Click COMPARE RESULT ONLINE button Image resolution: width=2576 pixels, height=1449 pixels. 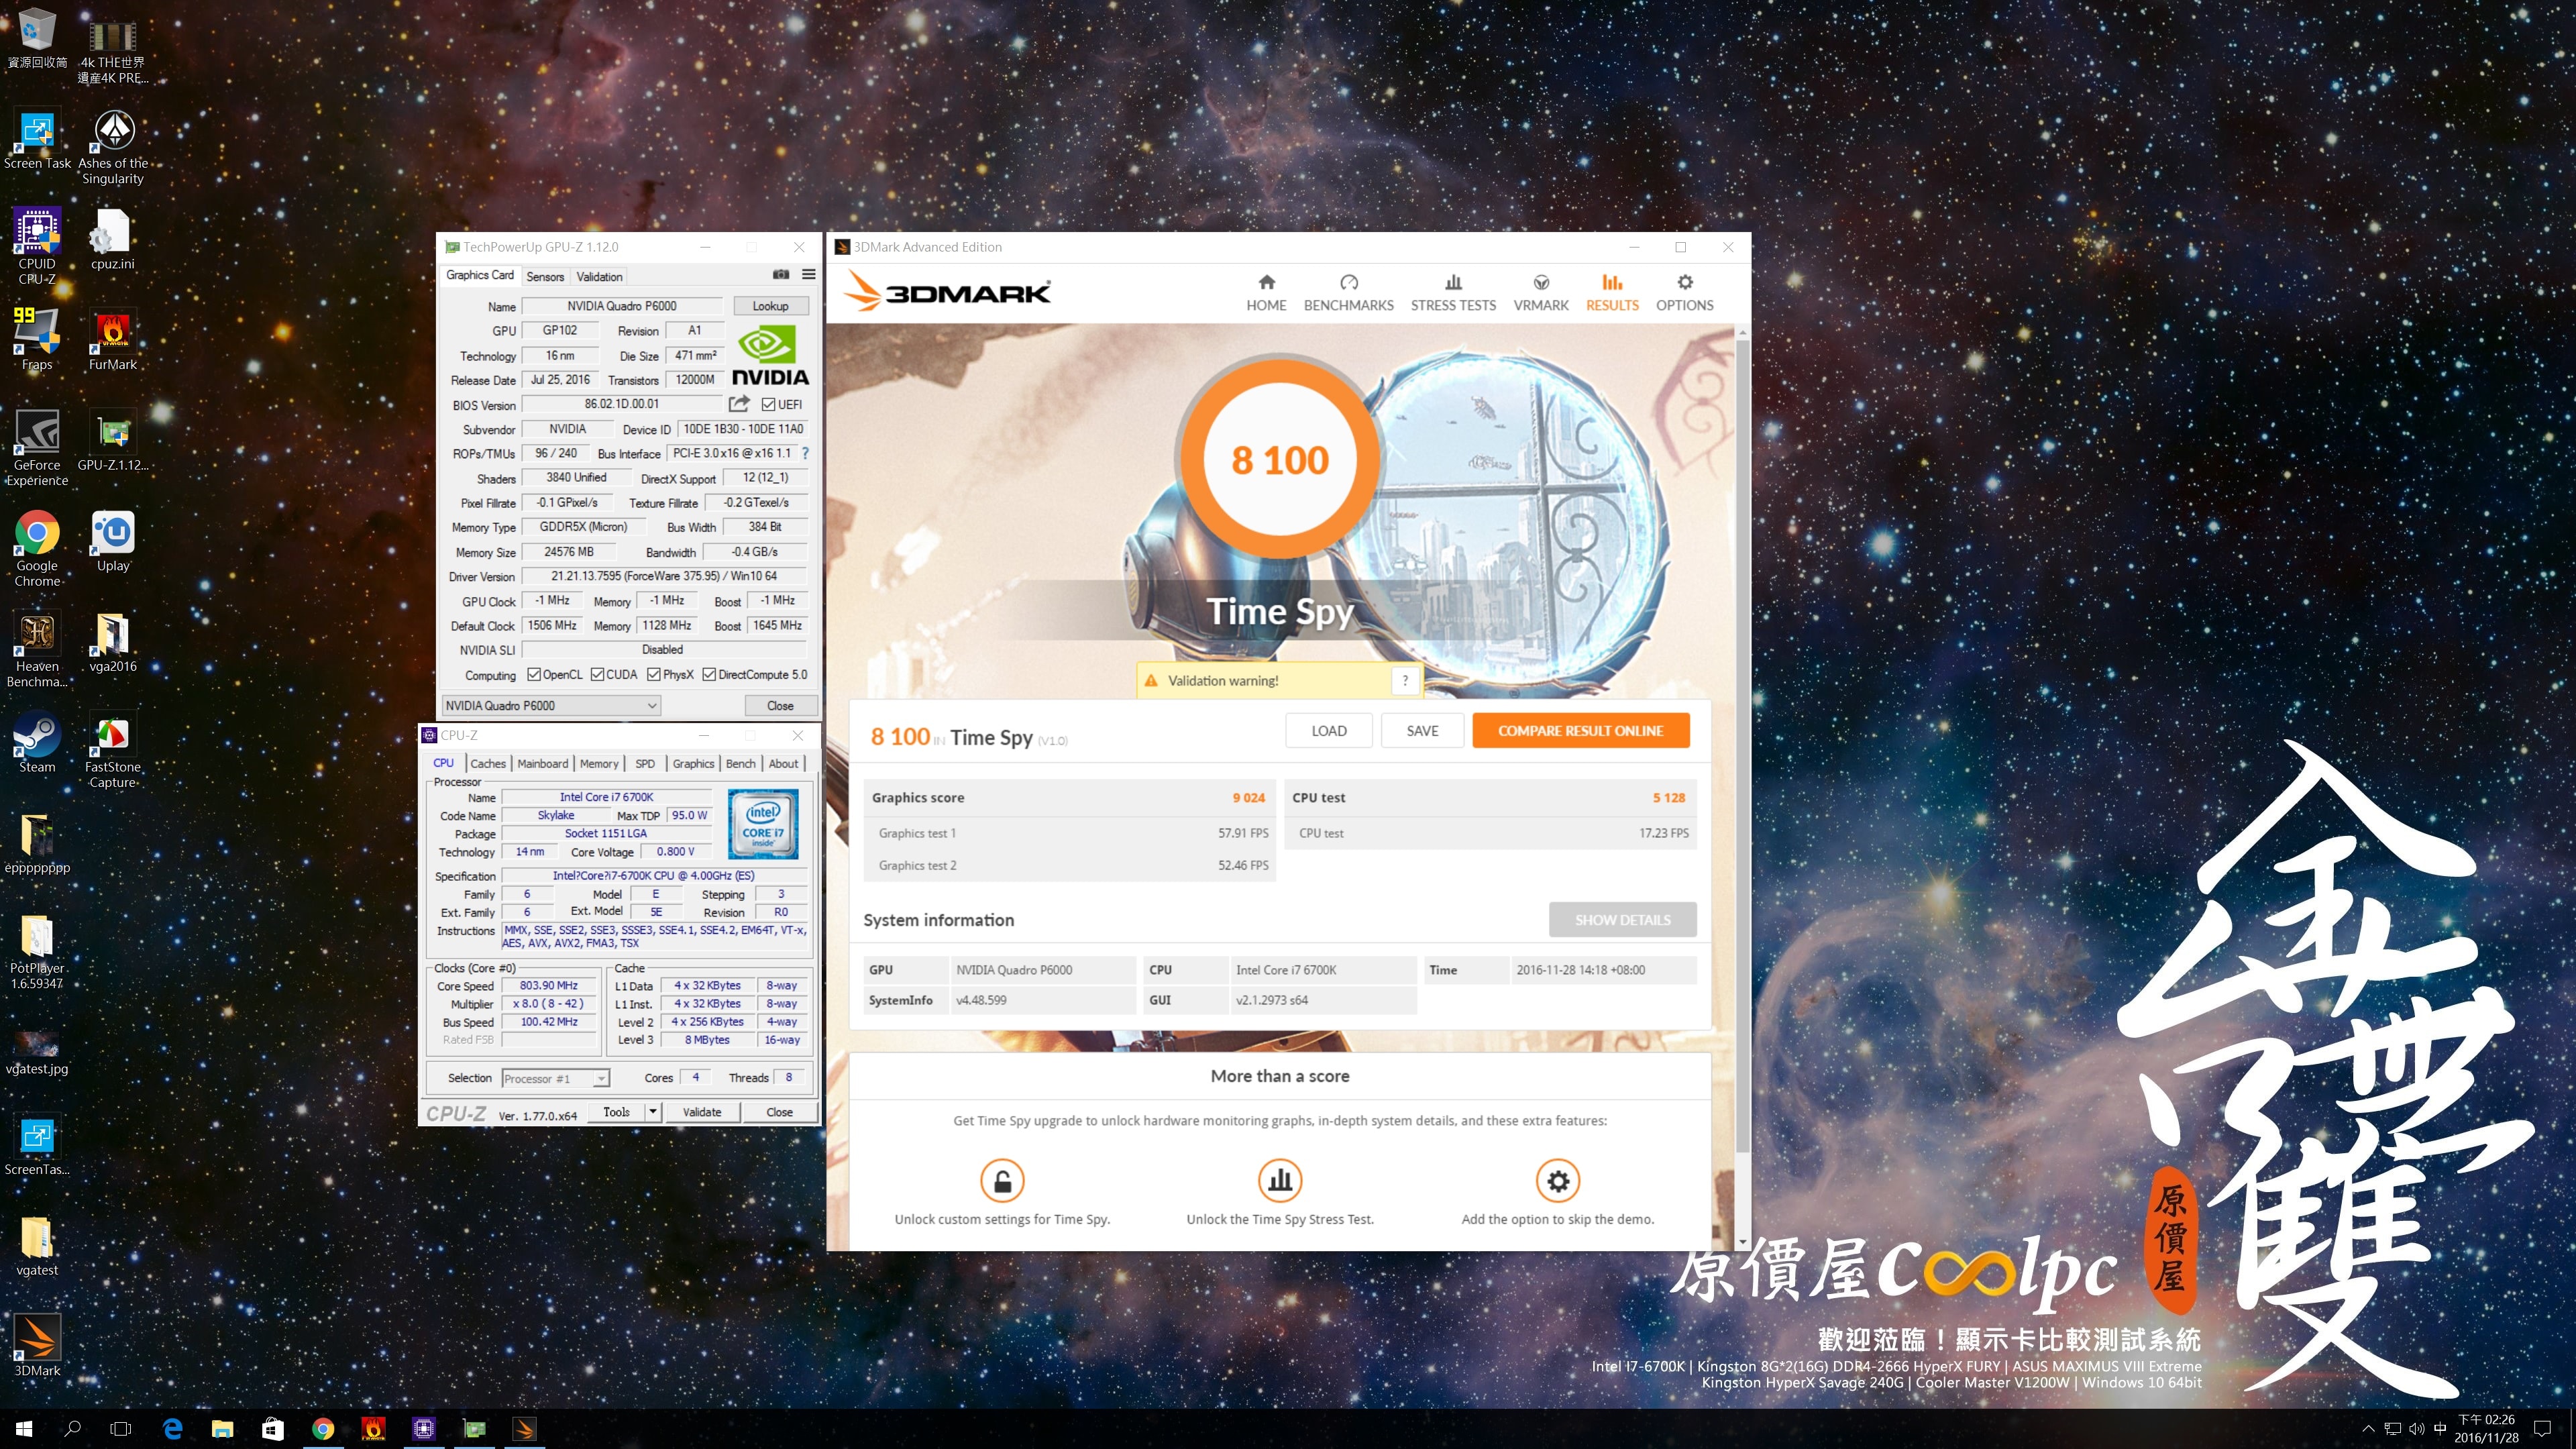tap(1580, 730)
